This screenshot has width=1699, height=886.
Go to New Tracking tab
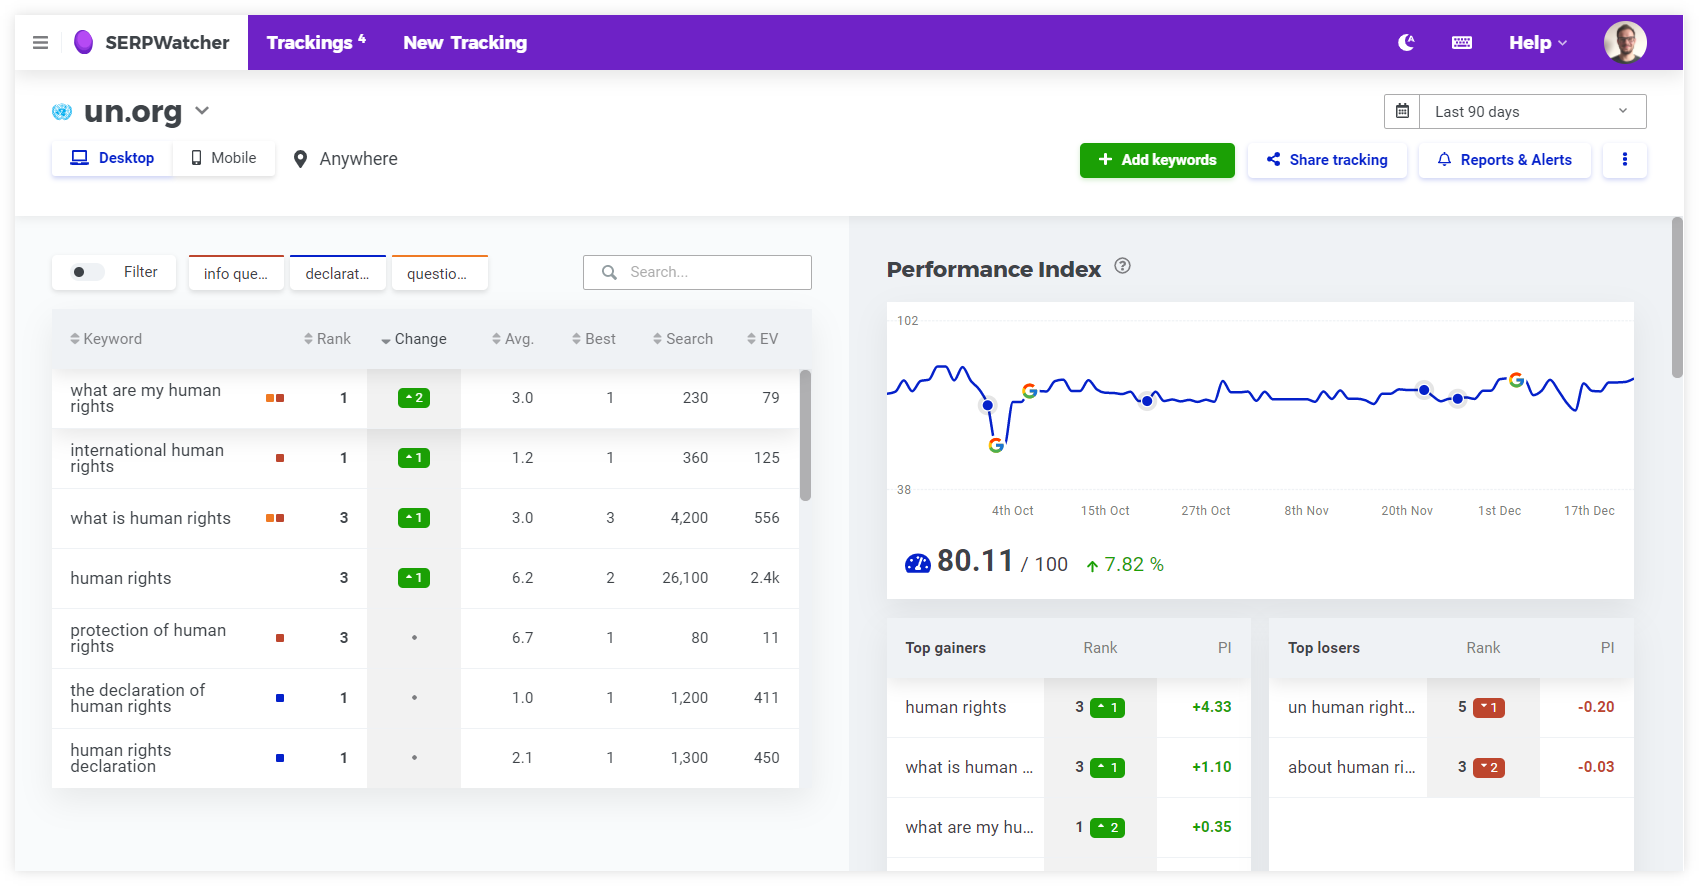coord(465,43)
